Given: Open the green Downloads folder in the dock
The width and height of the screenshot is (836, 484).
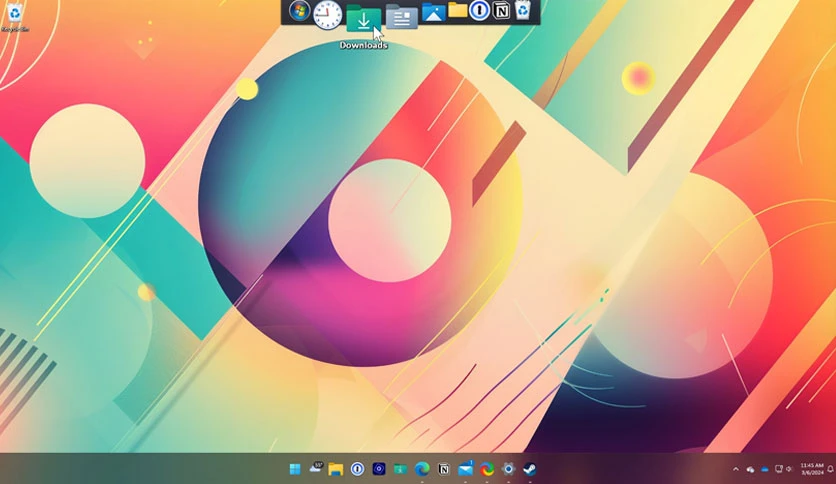Looking at the screenshot, I should [364, 19].
